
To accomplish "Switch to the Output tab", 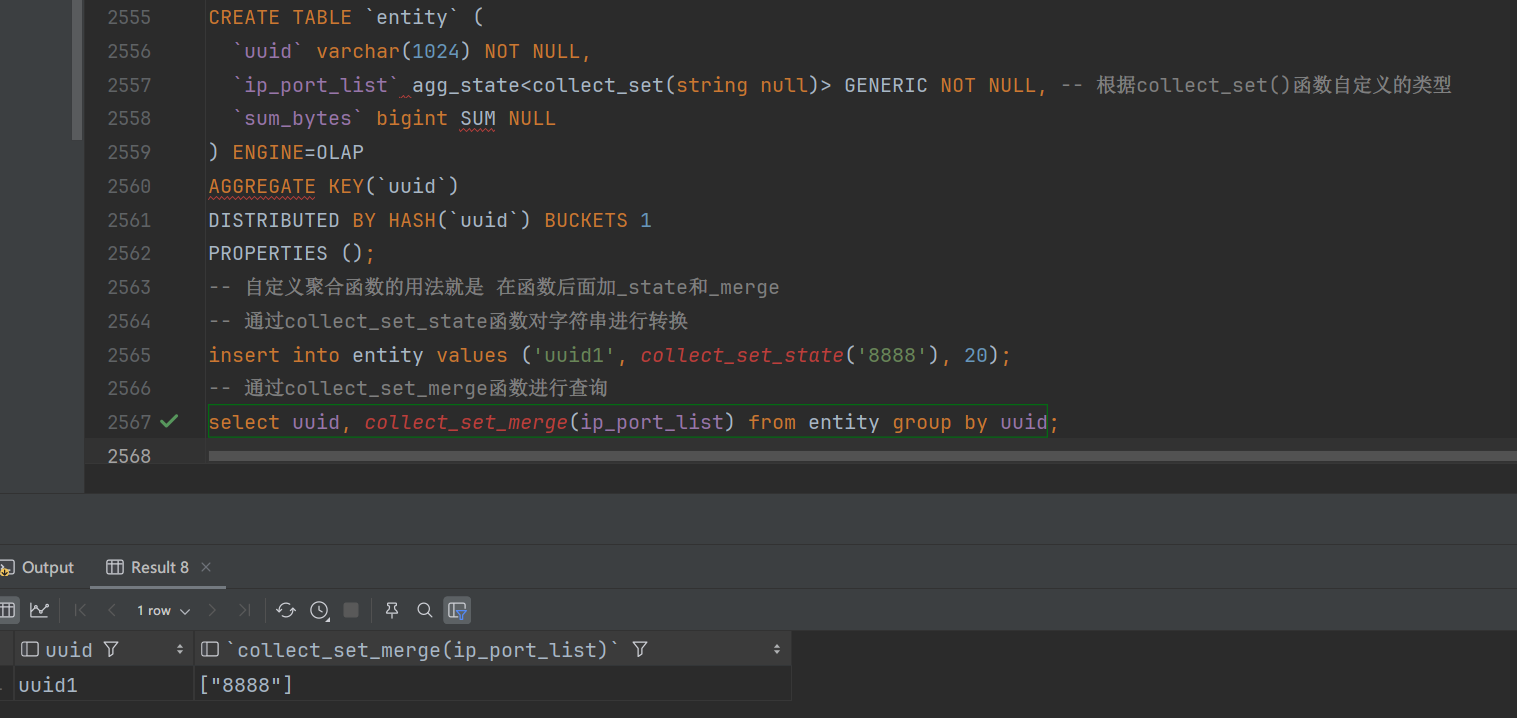I will point(37,567).
